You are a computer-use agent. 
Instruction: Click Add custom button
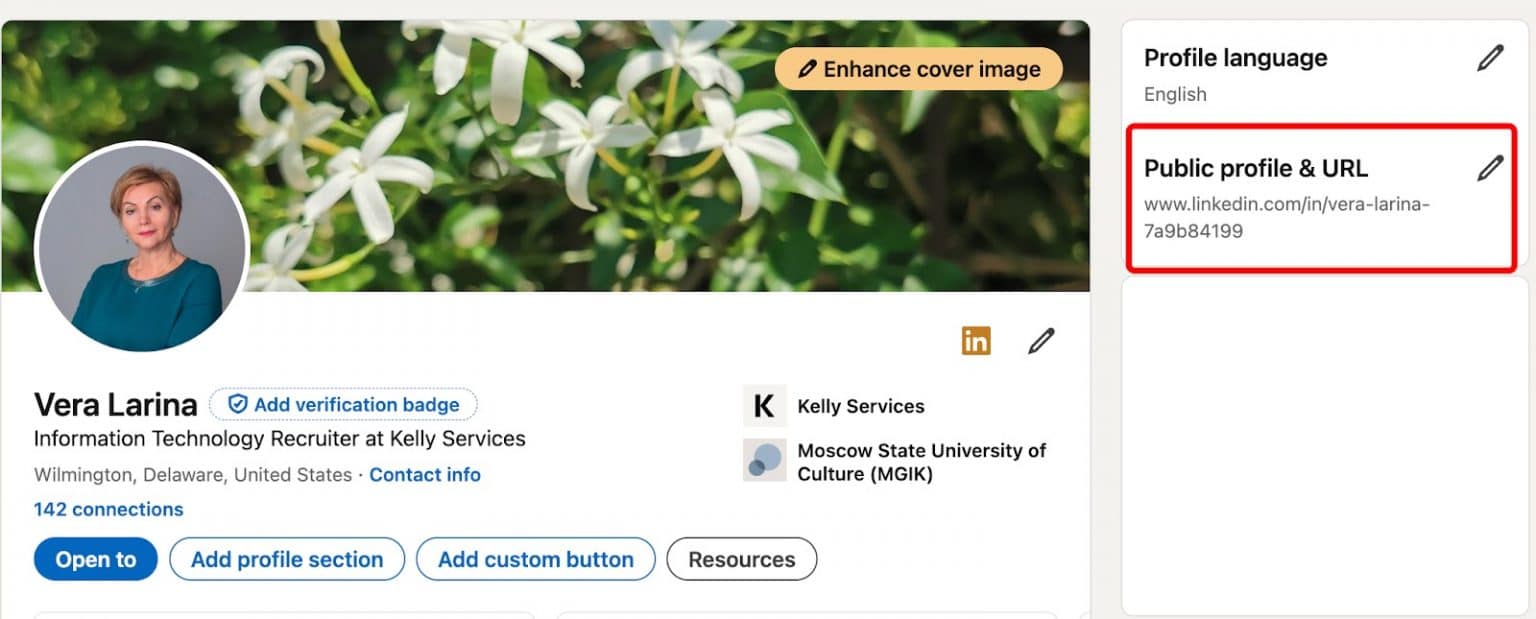pyautogui.click(x=535, y=559)
